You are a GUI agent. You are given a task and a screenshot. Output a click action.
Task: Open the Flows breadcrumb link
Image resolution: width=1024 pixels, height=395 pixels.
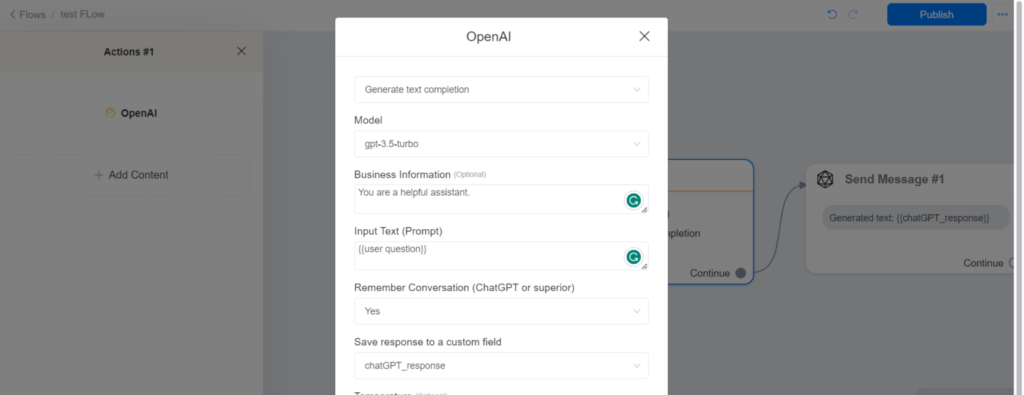[x=32, y=14]
